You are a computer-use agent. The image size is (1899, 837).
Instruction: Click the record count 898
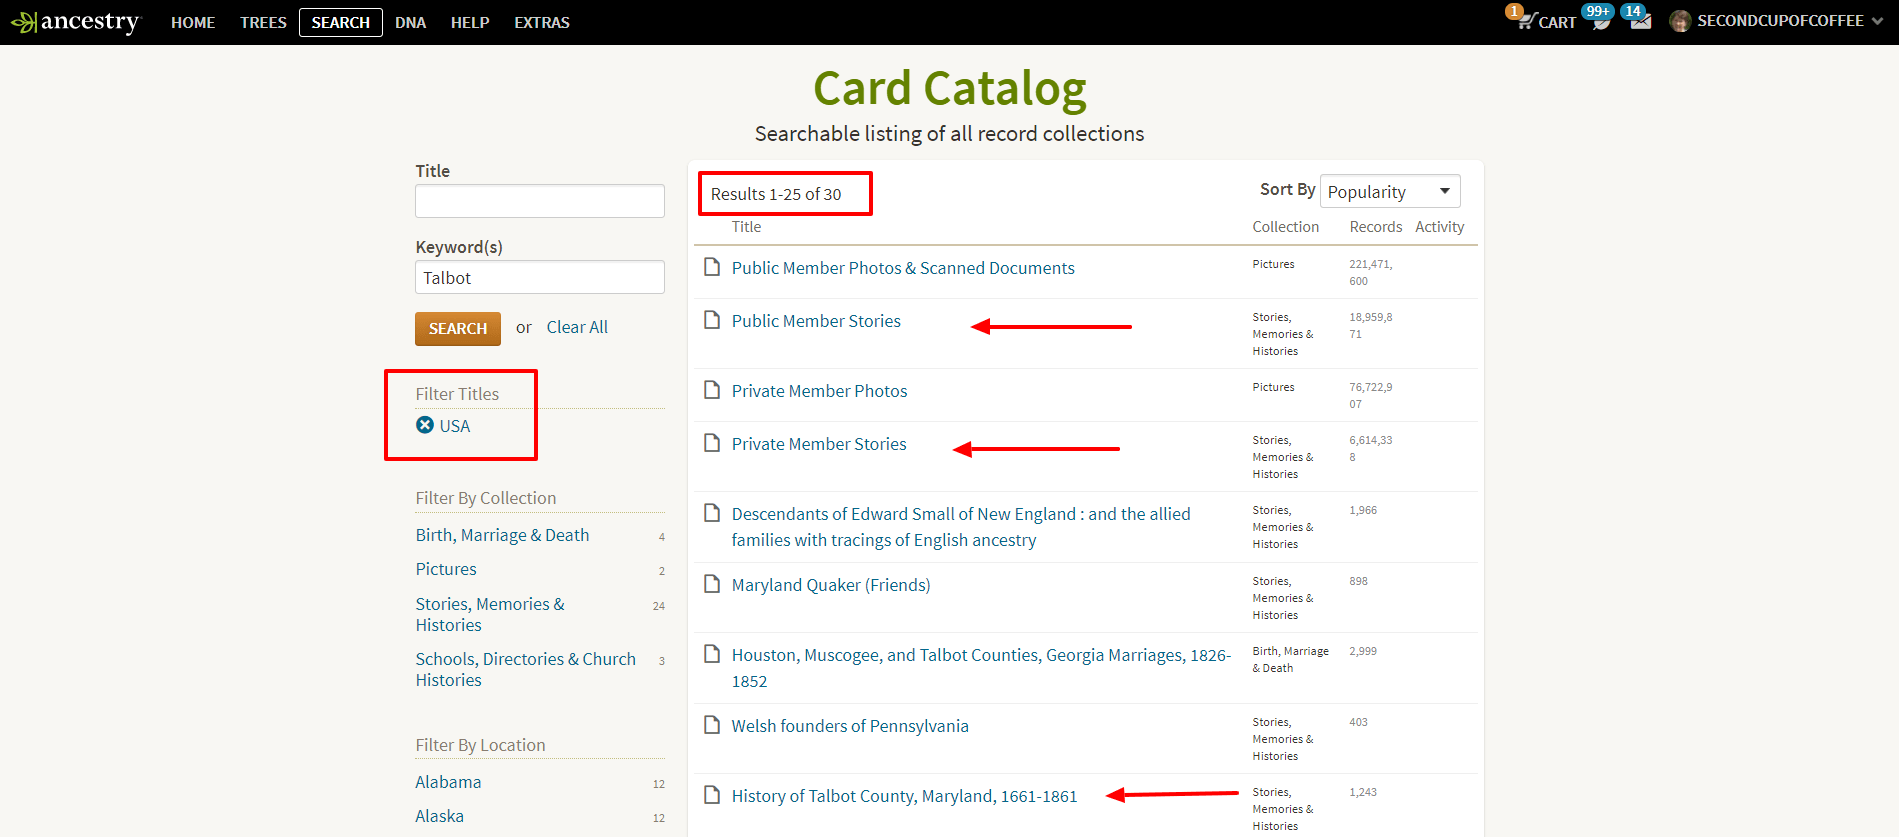tap(1358, 581)
